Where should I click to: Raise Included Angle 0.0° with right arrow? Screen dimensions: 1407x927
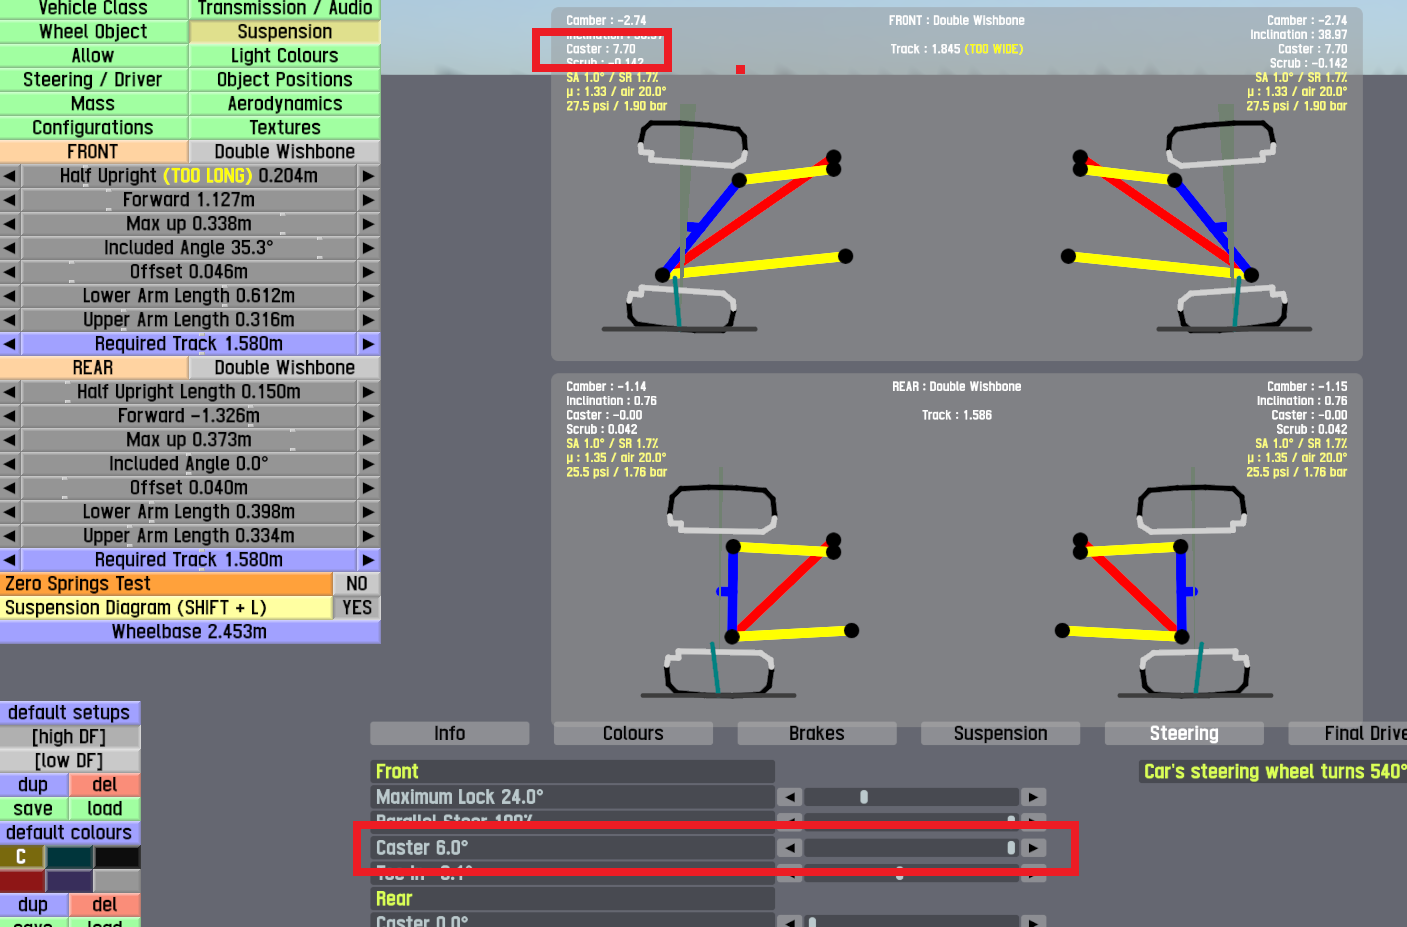pyautogui.click(x=369, y=464)
